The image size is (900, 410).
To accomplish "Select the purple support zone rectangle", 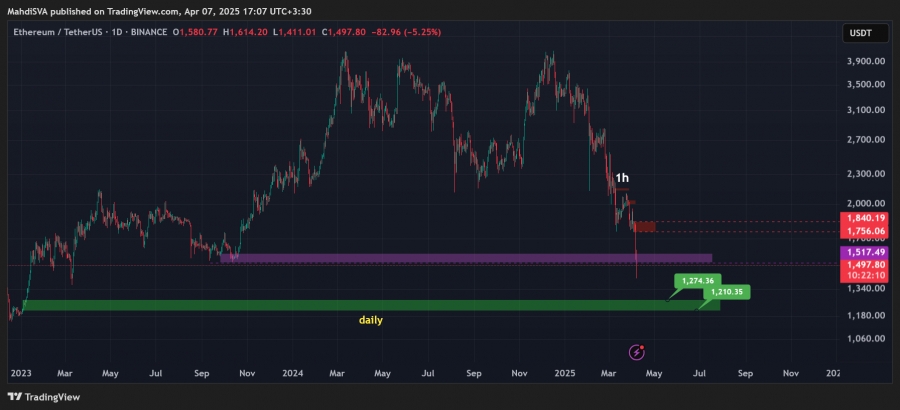I will pyautogui.click(x=466, y=258).
